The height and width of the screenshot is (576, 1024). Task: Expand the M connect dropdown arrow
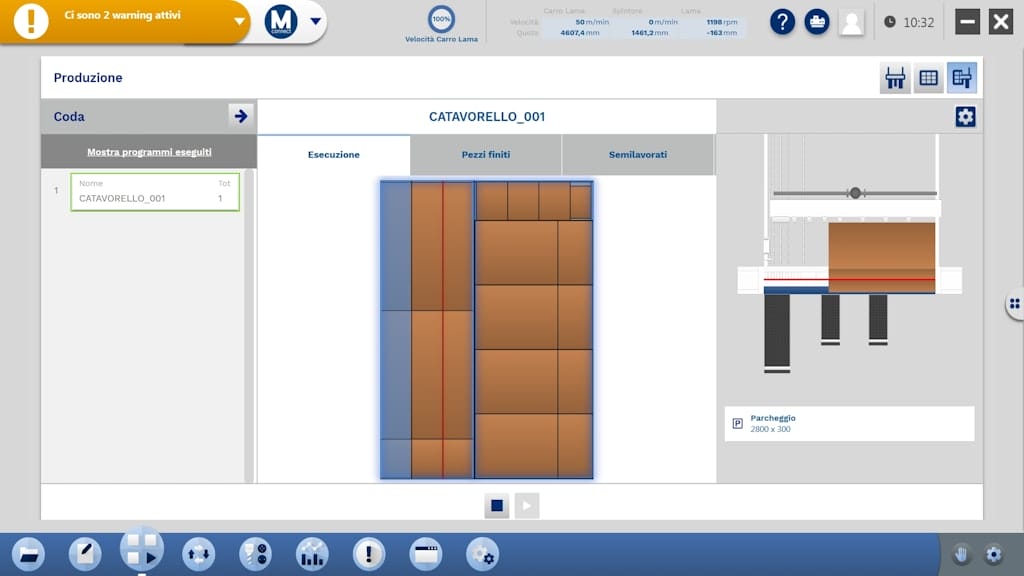pos(316,22)
